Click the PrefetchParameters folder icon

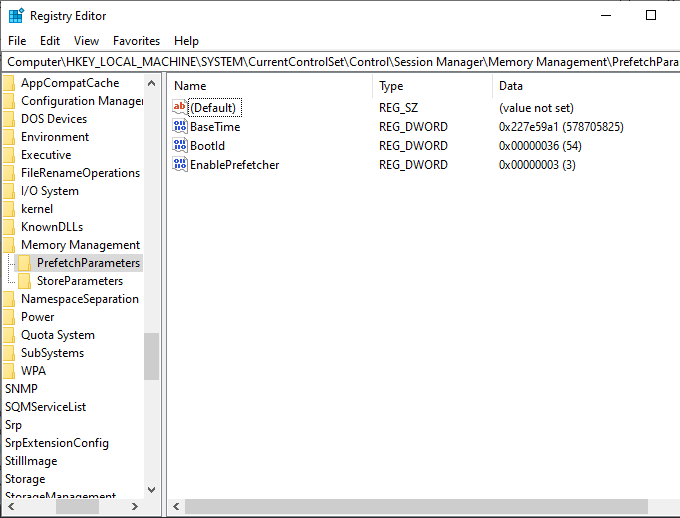pos(25,263)
